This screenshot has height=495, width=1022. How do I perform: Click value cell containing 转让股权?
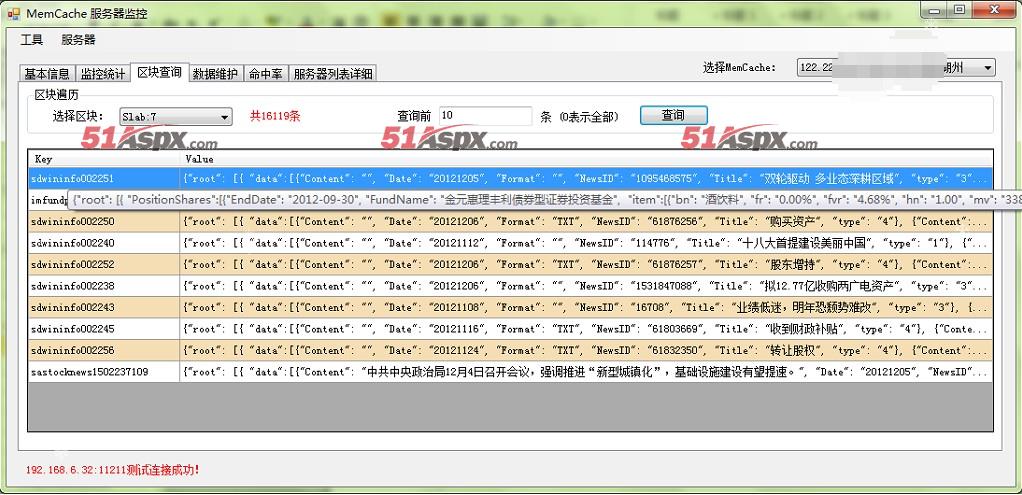click(x=586, y=351)
